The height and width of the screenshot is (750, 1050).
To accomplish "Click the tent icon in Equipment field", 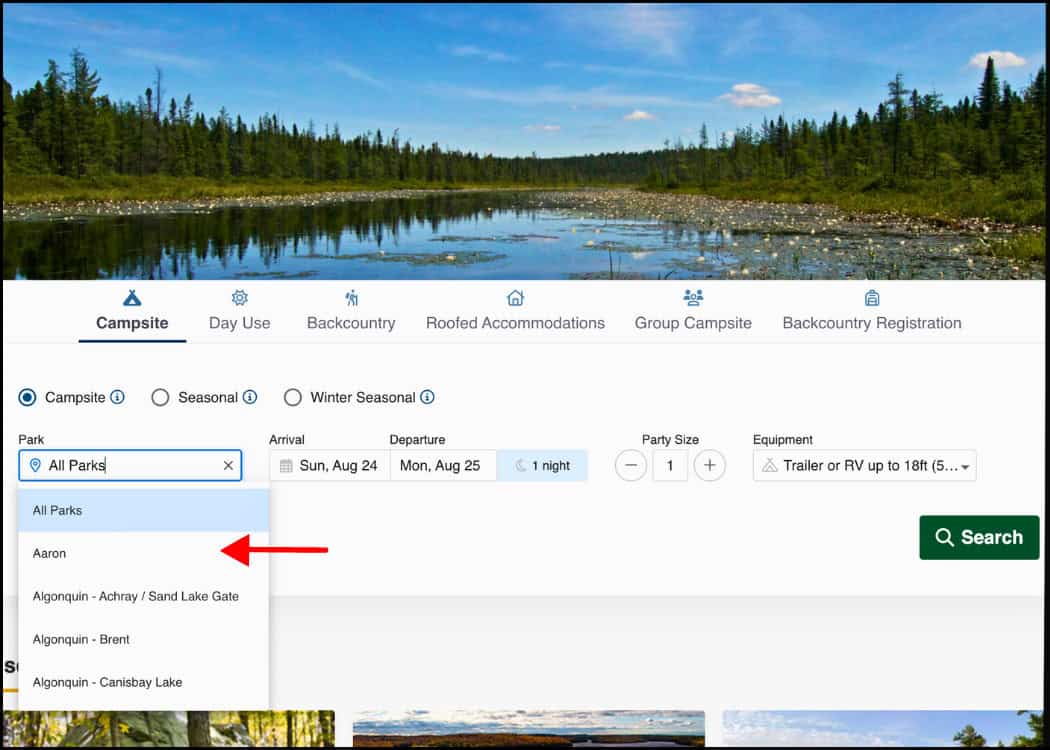I will pyautogui.click(x=769, y=465).
